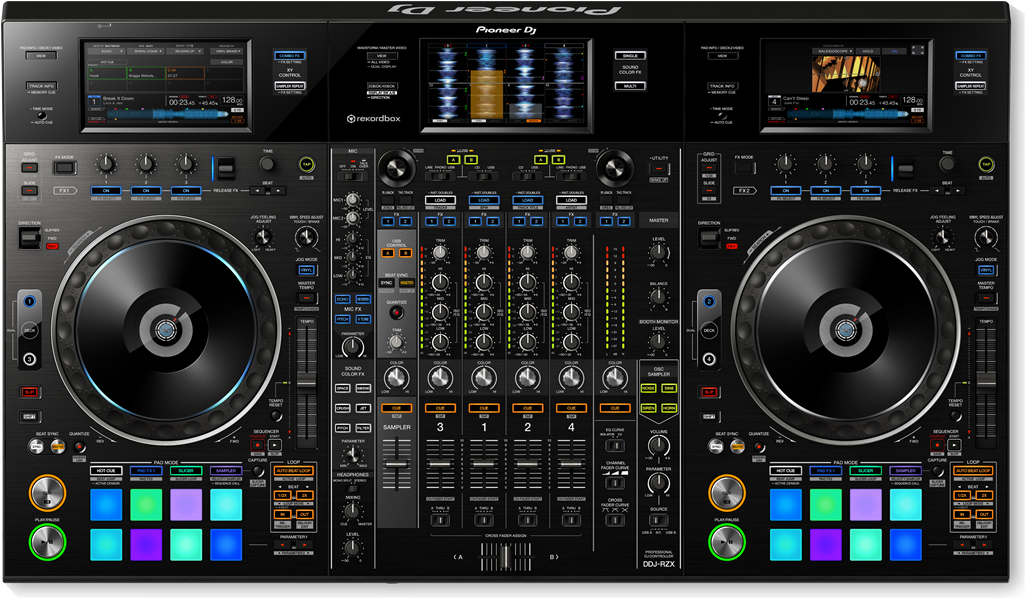Enable the ECHO button in Mic FX
The height and width of the screenshot is (598, 1025).
tap(343, 298)
